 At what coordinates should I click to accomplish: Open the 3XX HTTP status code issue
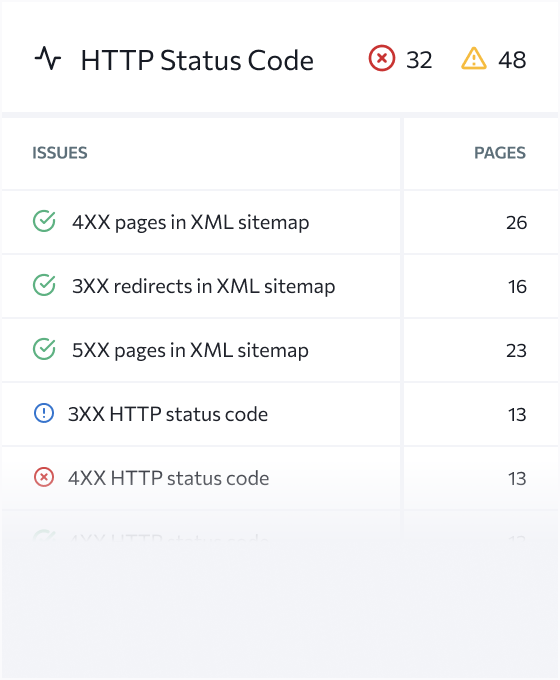[168, 414]
